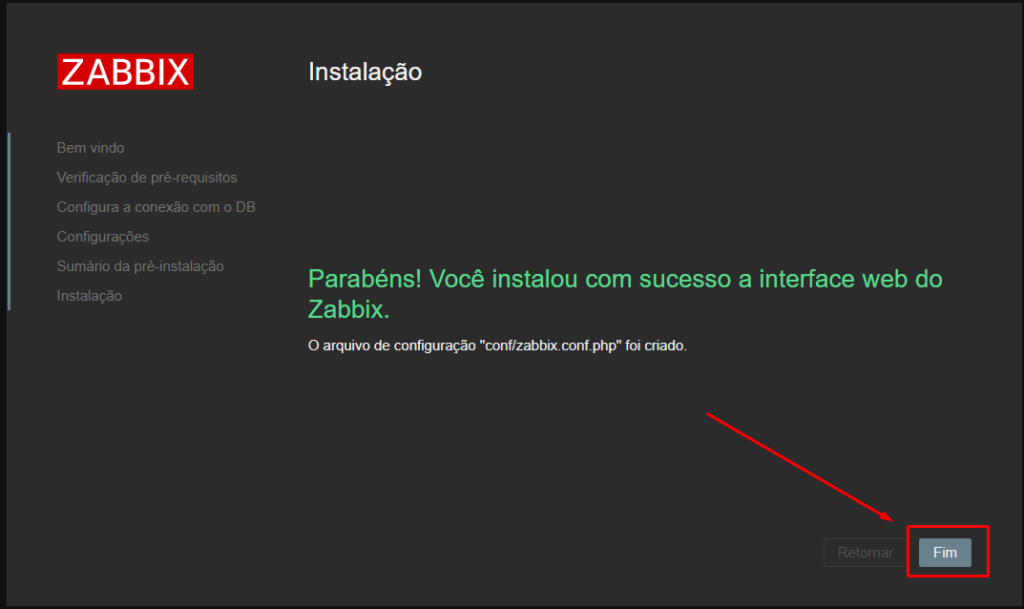This screenshot has height=609, width=1024.
Task: Click the word Parabéns! in green message
Action: [x=365, y=279]
